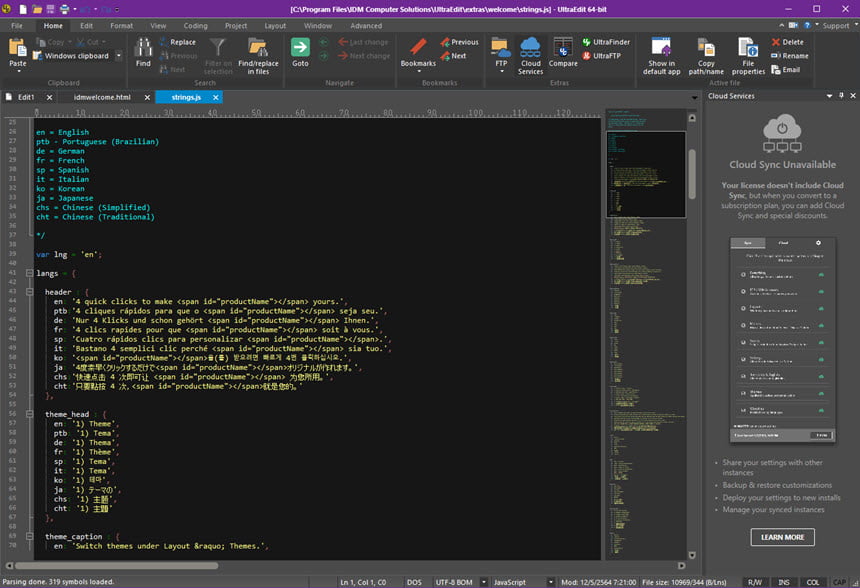Open the file tabs list dropdown
Viewport: 860px width, 588px height.
click(694, 98)
